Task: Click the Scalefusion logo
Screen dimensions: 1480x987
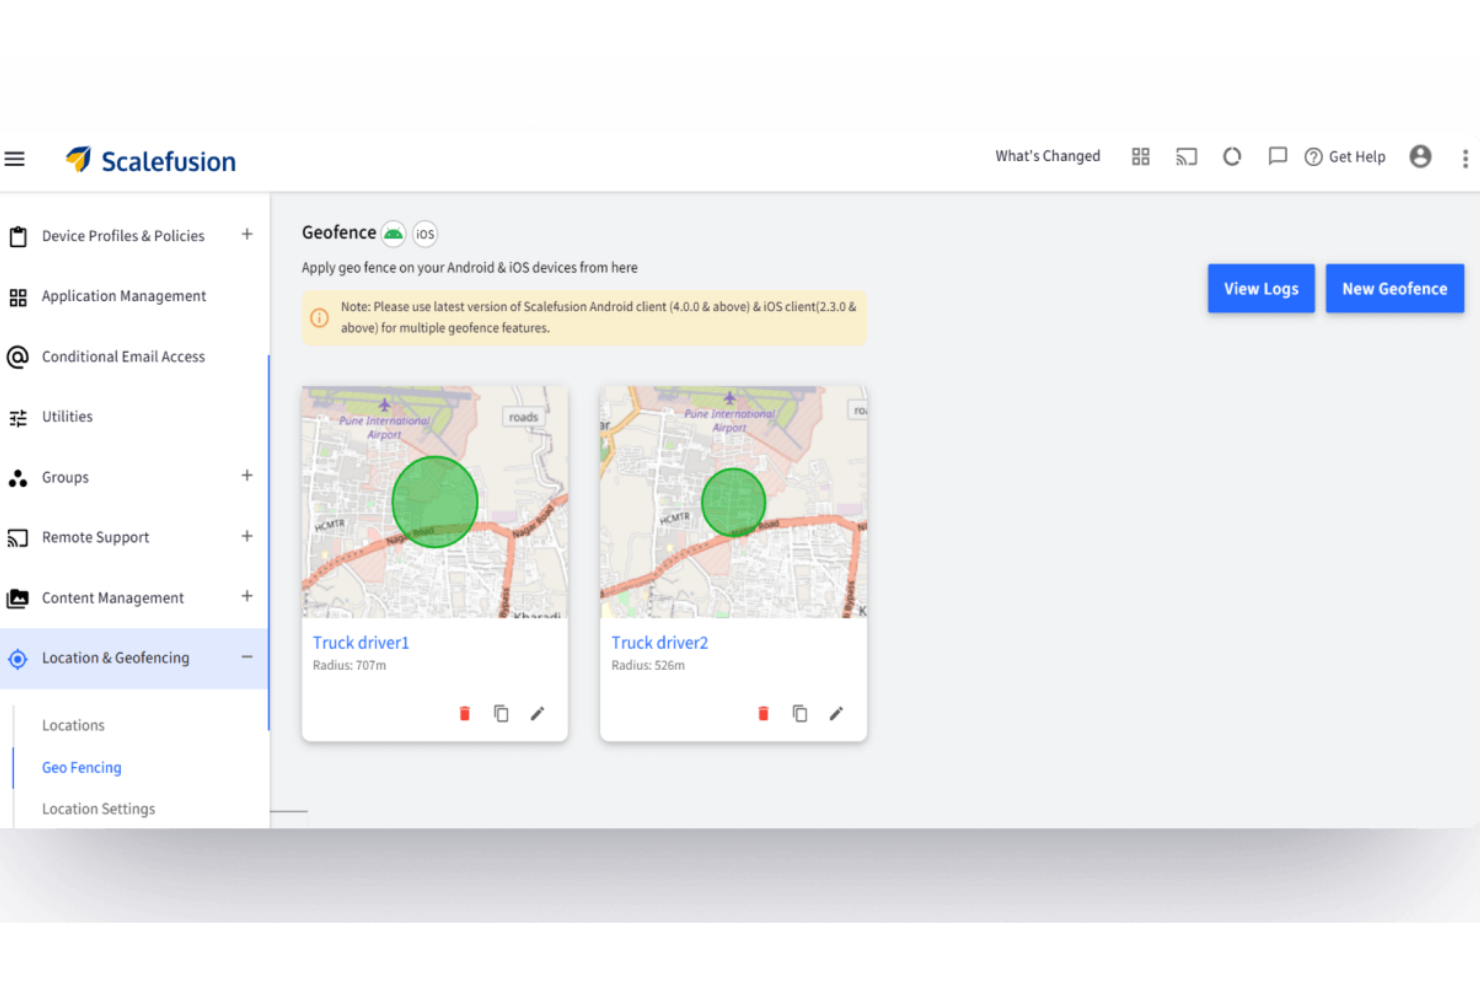Action: point(151,160)
